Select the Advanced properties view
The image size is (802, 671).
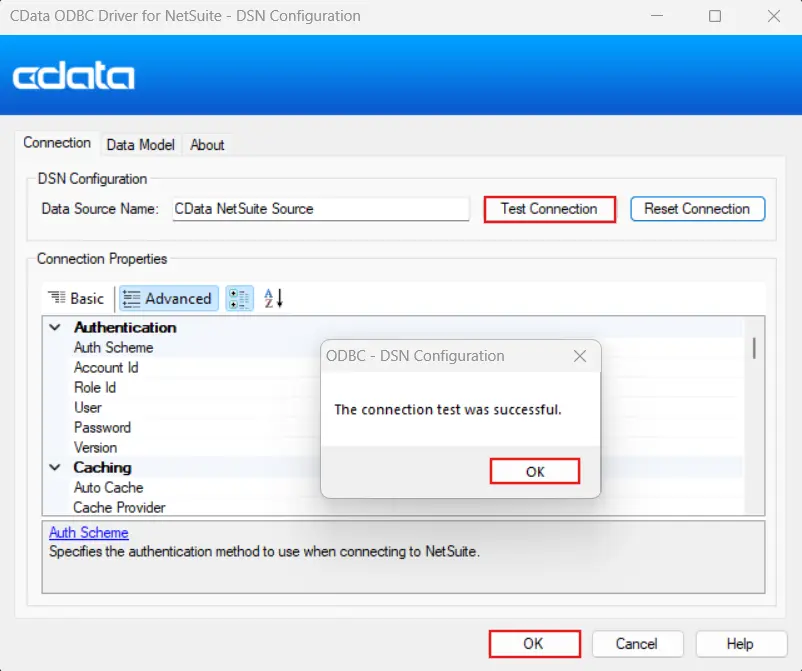(x=168, y=298)
